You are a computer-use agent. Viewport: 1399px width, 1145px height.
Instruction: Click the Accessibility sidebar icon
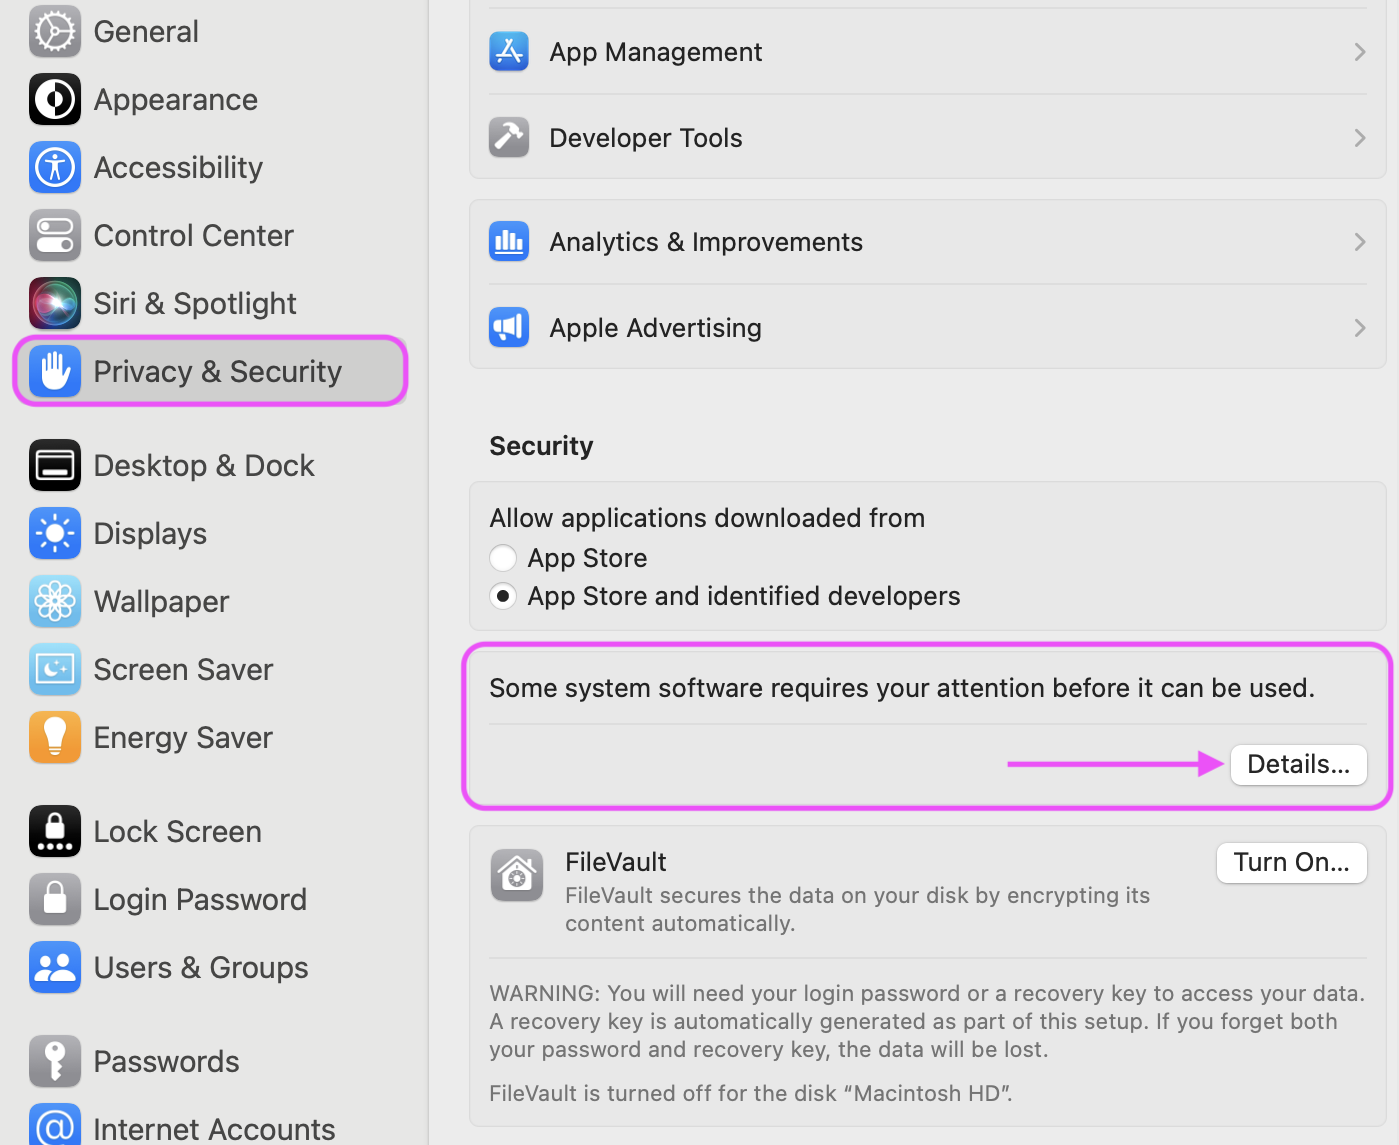(x=55, y=167)
